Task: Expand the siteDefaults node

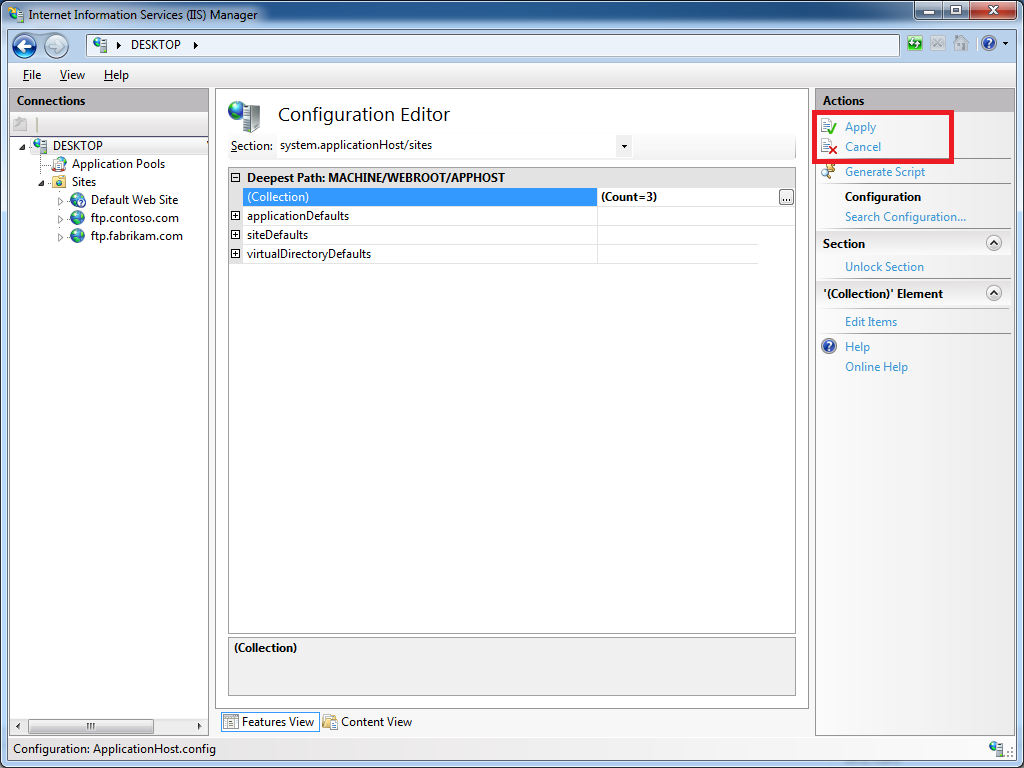Action: click(x=236, y=235)
